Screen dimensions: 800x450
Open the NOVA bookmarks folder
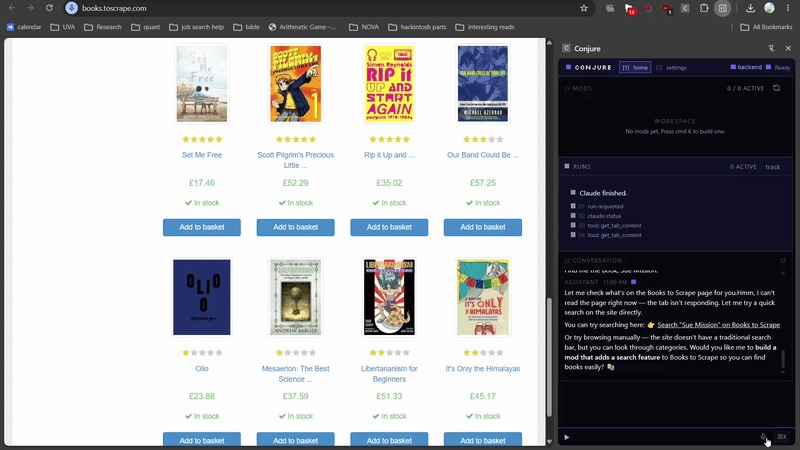point(364,27)
